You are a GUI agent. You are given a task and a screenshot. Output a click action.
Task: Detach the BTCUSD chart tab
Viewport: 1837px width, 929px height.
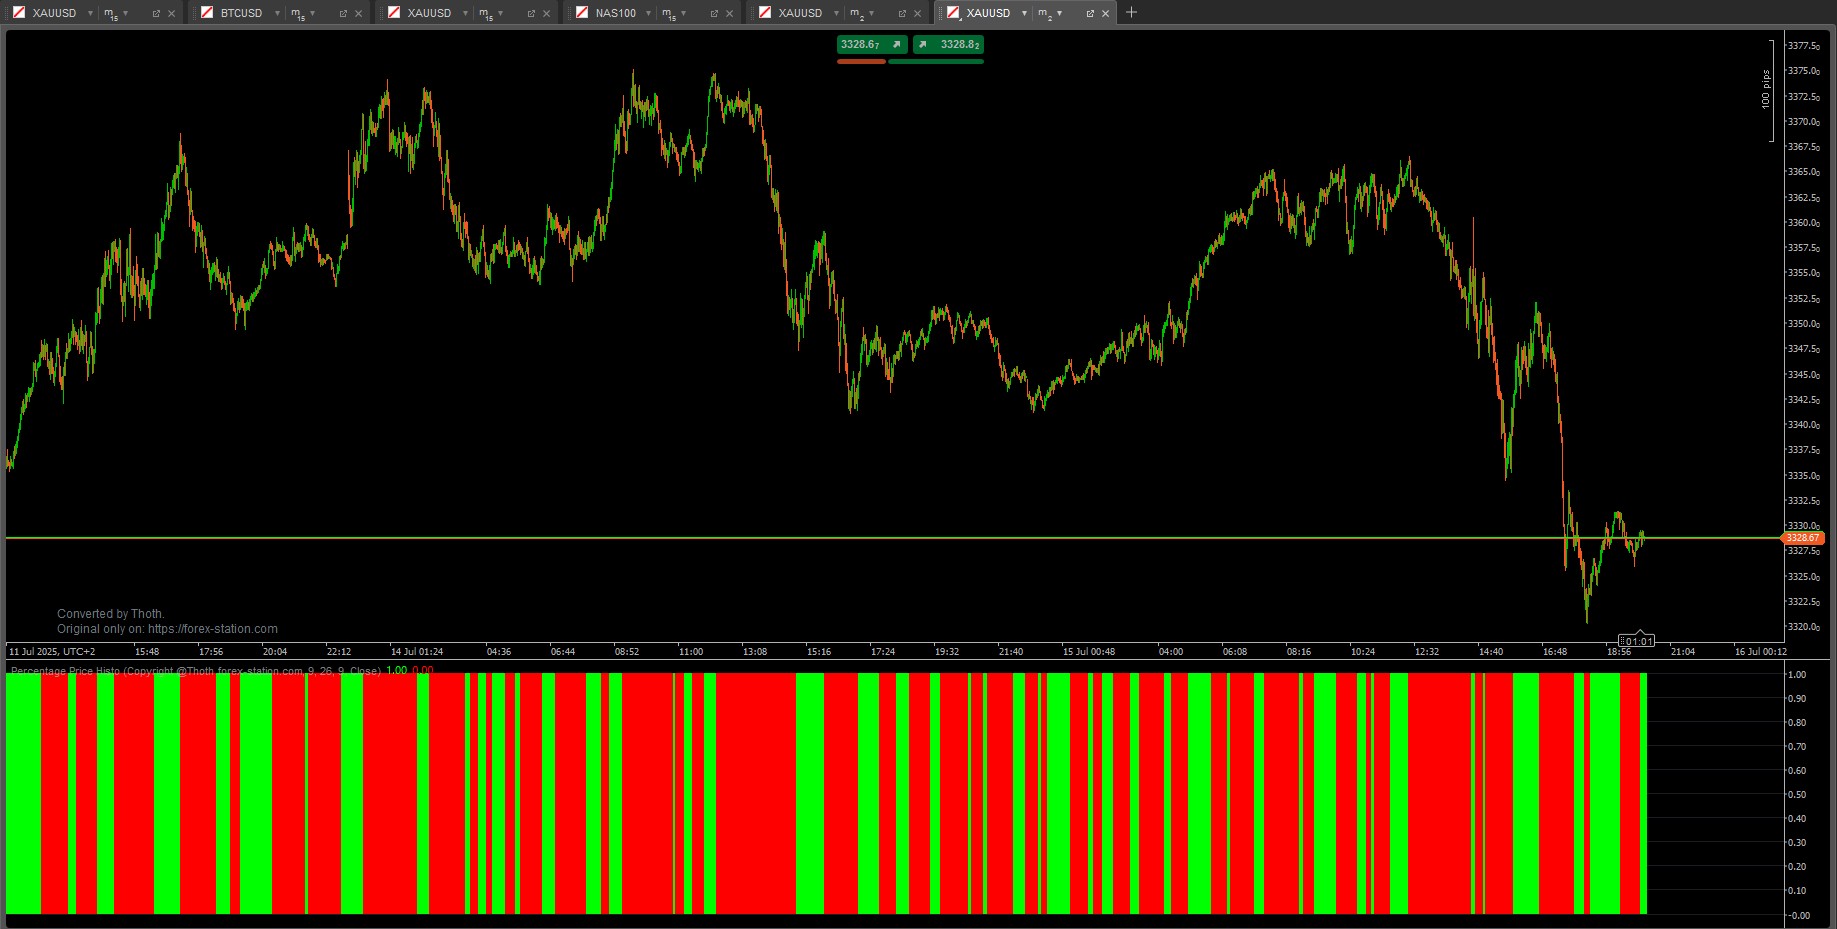pyautogui.click(x=343, y=13)
